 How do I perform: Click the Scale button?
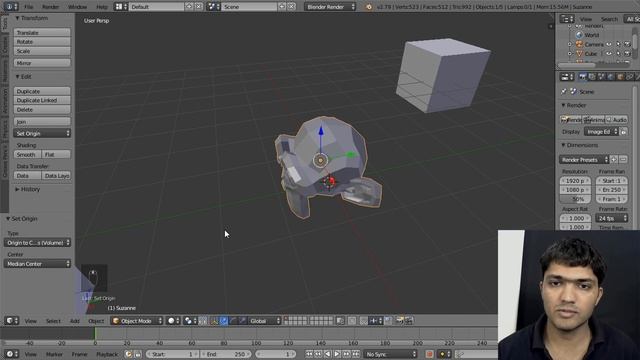tap(42, 51)
